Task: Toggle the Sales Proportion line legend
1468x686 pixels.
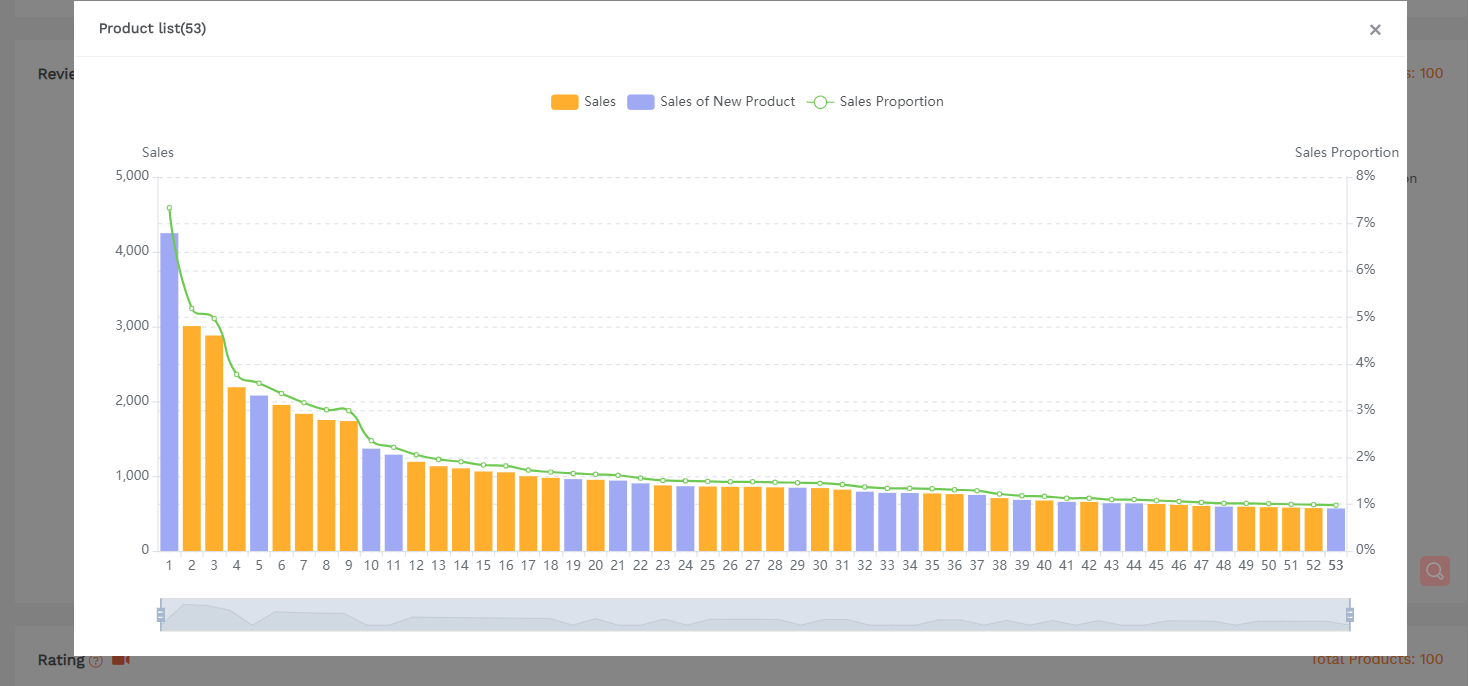Action: pos(875,102)
